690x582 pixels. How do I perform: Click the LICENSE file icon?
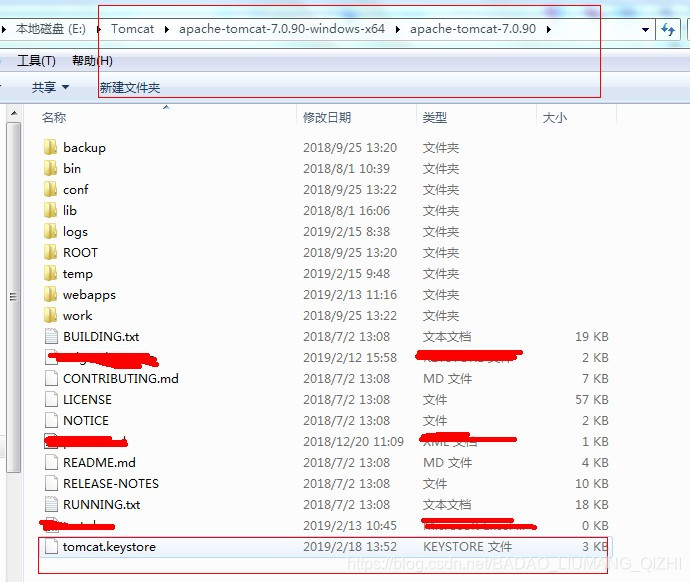[51, 399]
